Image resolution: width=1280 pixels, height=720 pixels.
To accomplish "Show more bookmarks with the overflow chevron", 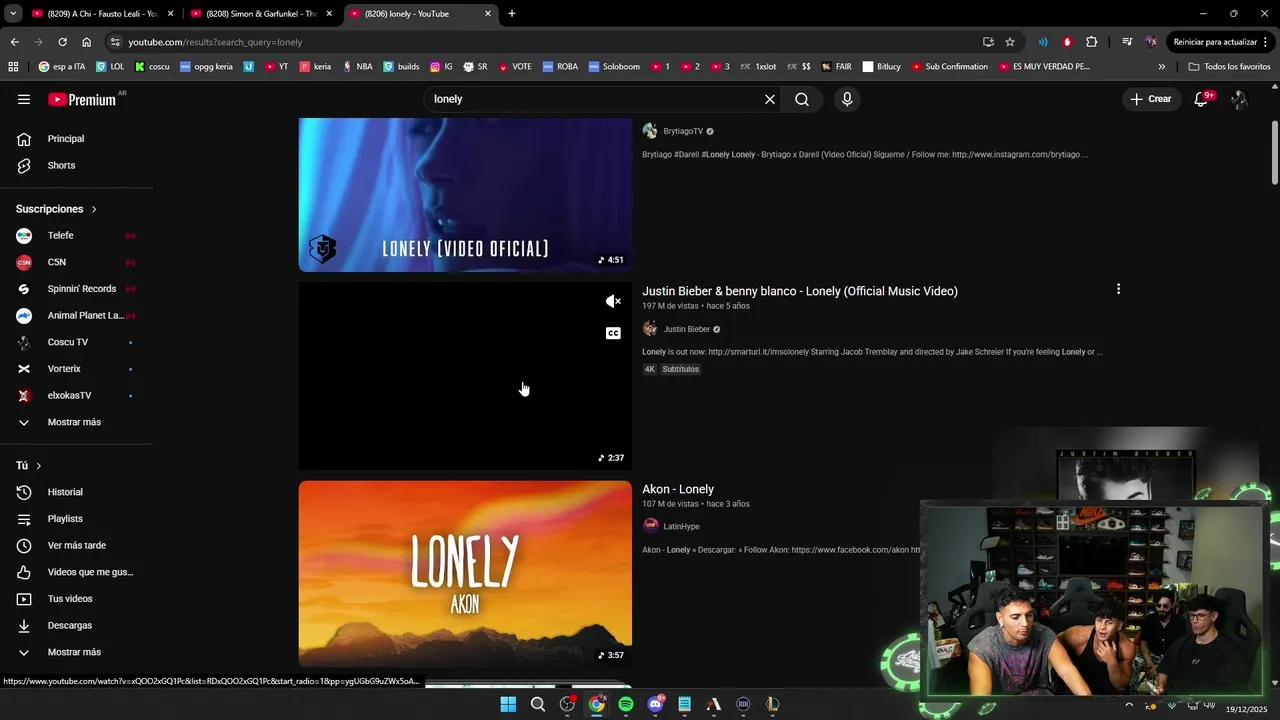I will (1162, 67).
